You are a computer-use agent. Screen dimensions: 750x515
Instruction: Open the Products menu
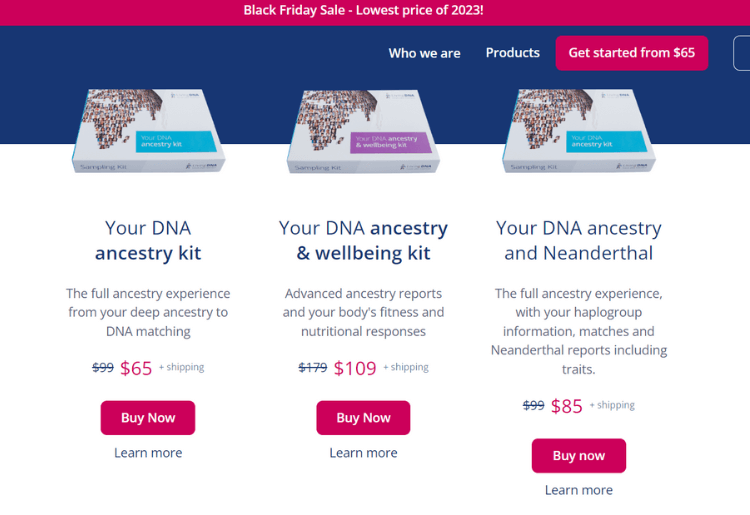[512, 53]
